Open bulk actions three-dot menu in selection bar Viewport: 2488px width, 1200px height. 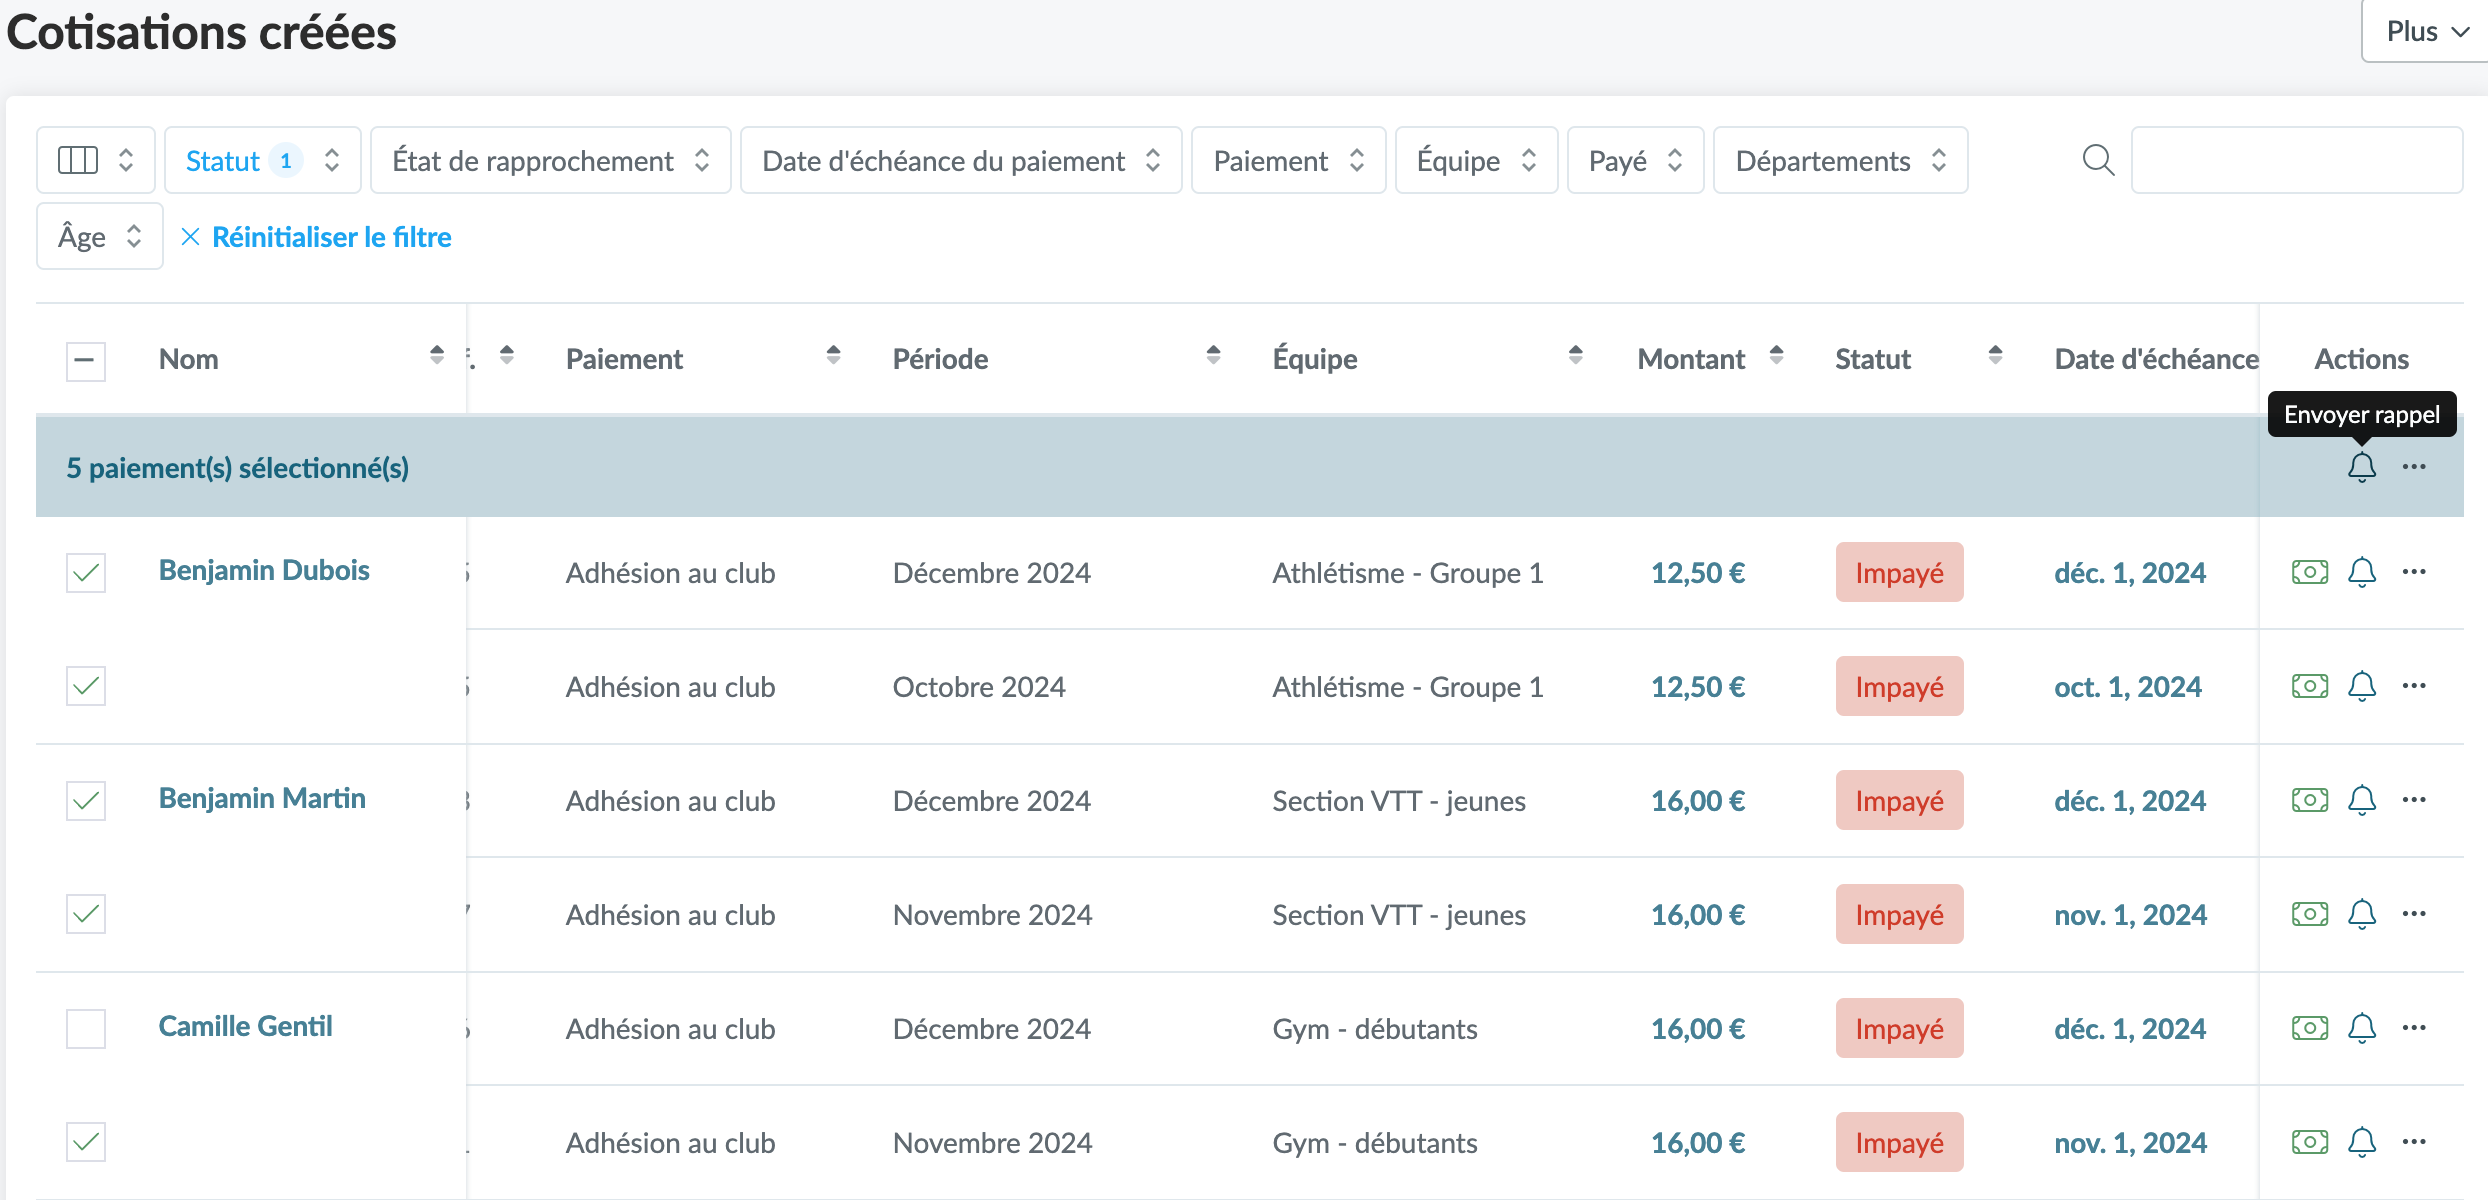(x=2414, y=467)
